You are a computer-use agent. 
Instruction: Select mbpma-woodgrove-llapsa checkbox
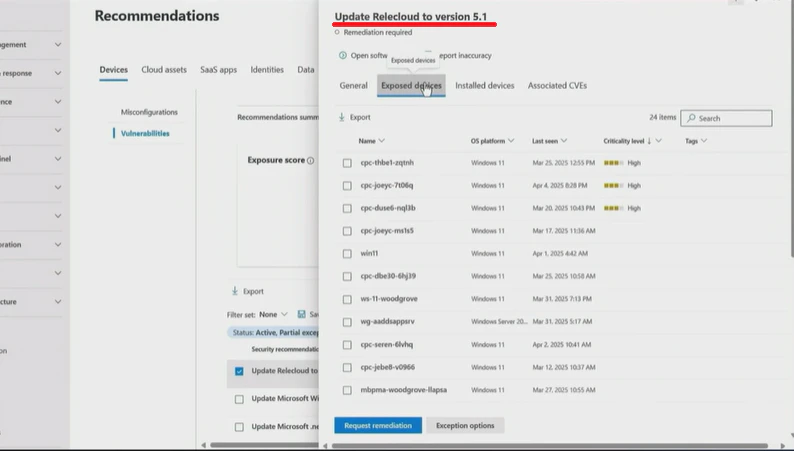point(347,390)
